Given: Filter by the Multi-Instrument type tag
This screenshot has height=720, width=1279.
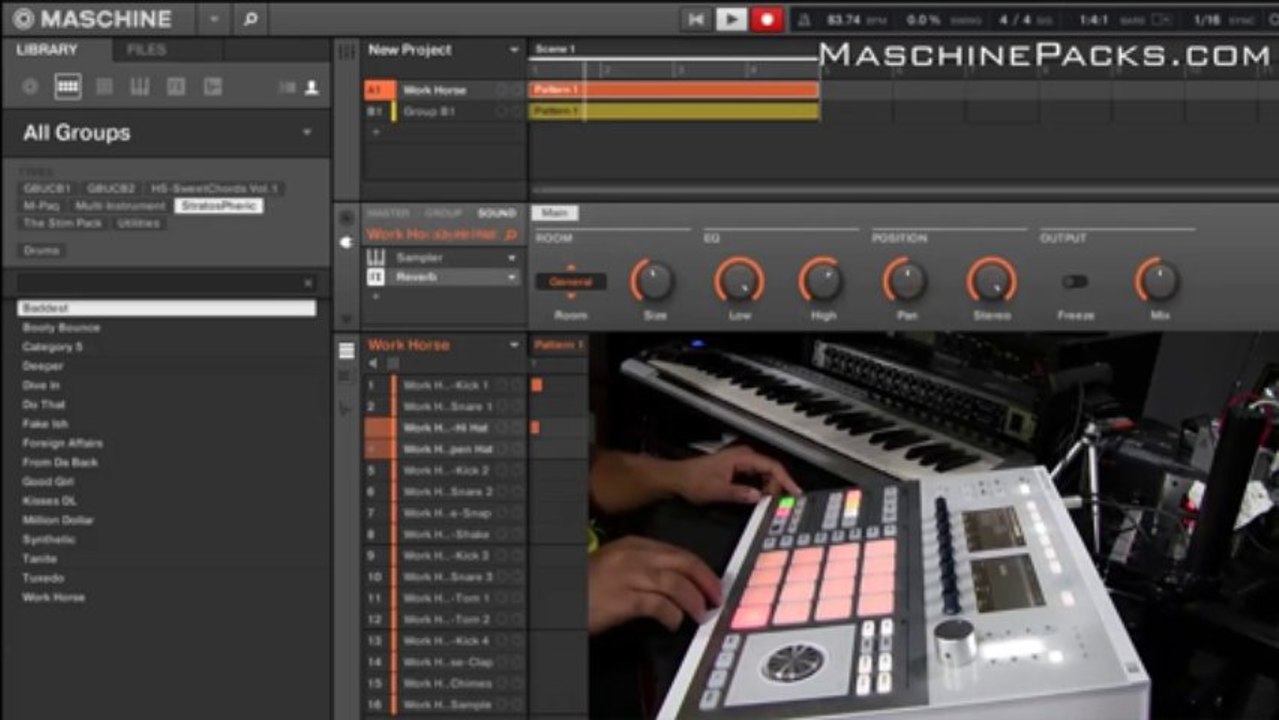Looking at the screenshot, I should point(121,206).
